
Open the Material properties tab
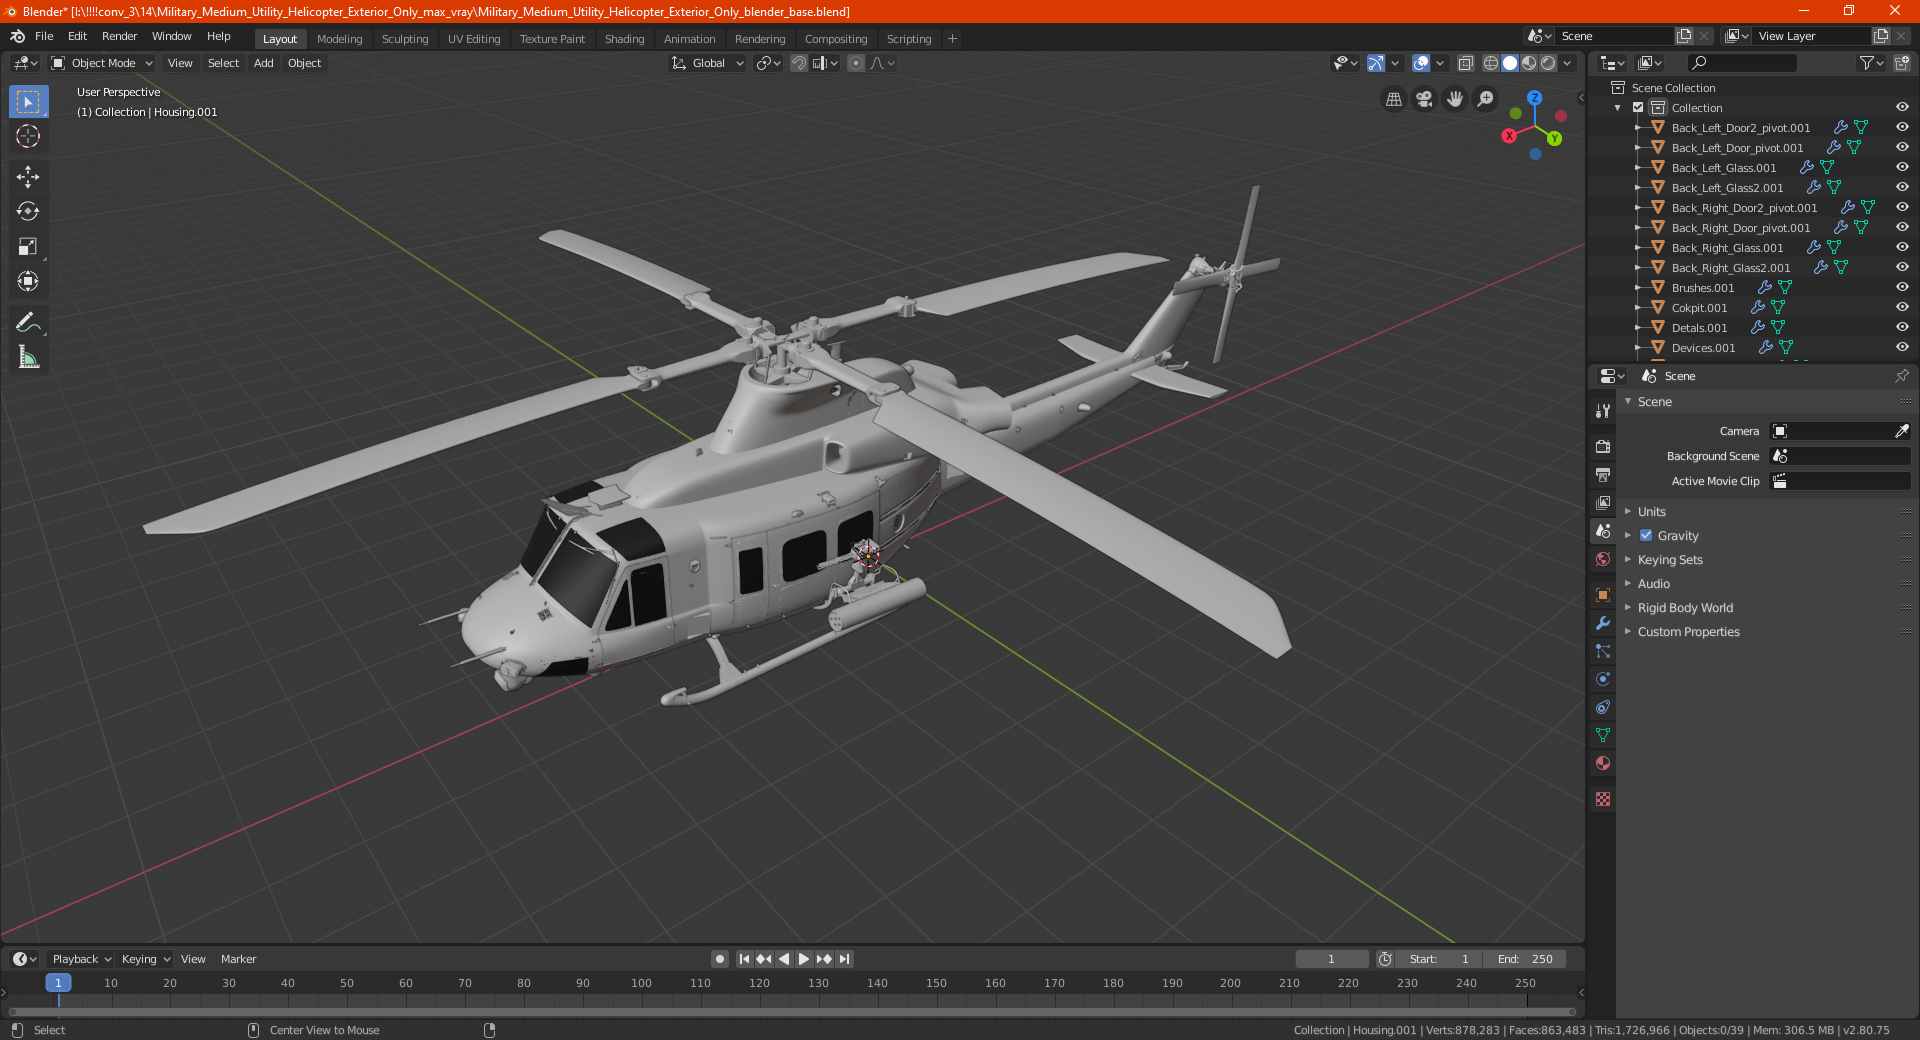1603,763
